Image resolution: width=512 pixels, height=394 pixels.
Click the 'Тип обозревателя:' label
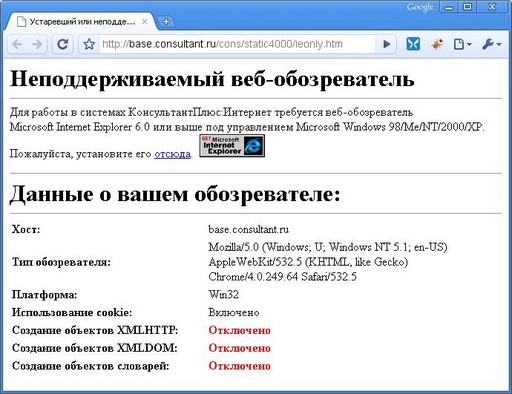point(61,262)
